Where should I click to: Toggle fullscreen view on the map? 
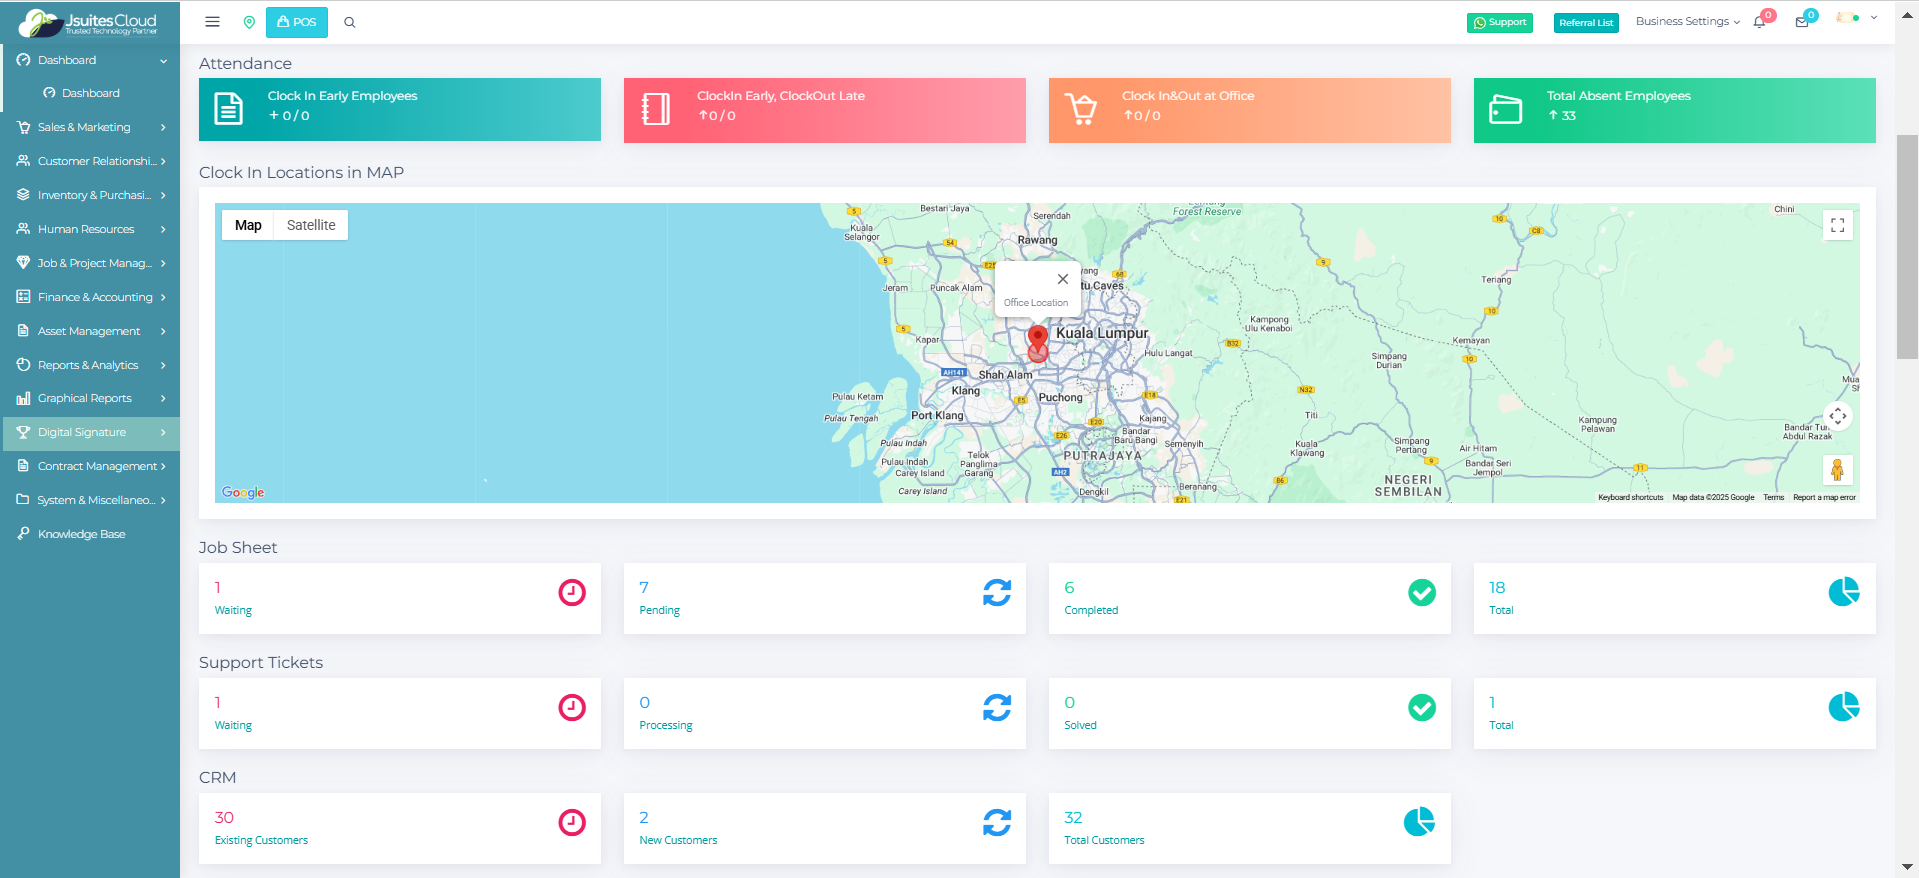tap(1837, 226)
